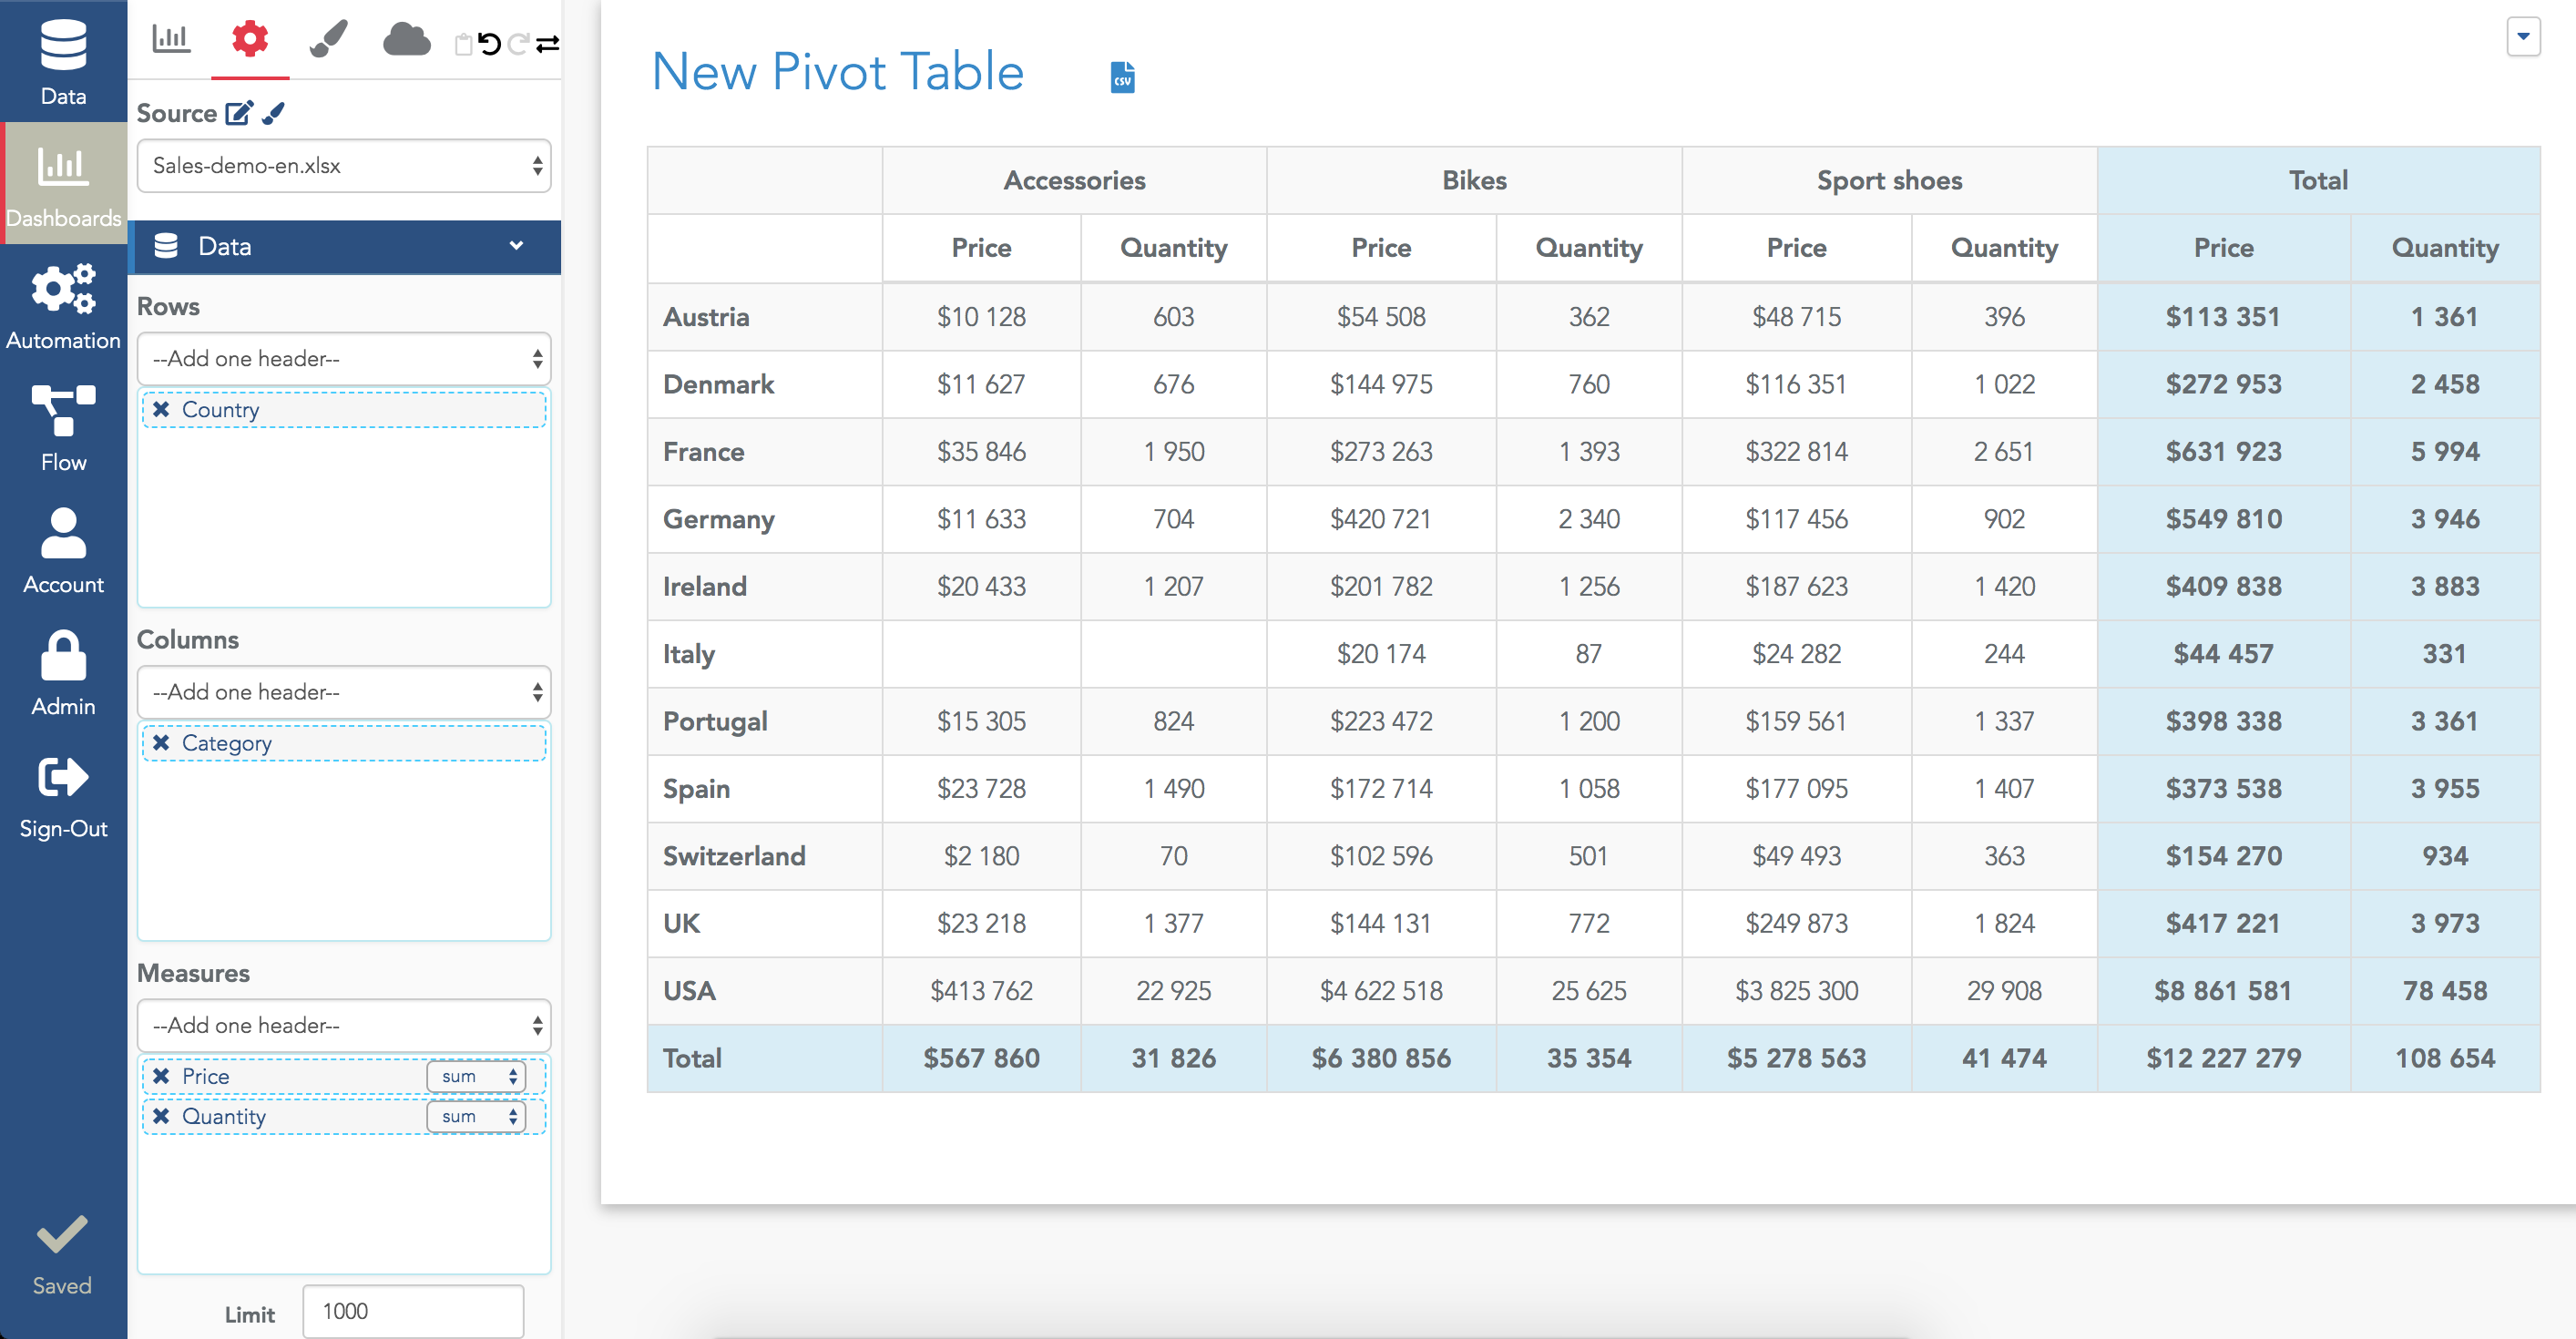Screen dimensions: 2576x1339
Task: Open Account settings in sidebar
Action: coord(63,550)
